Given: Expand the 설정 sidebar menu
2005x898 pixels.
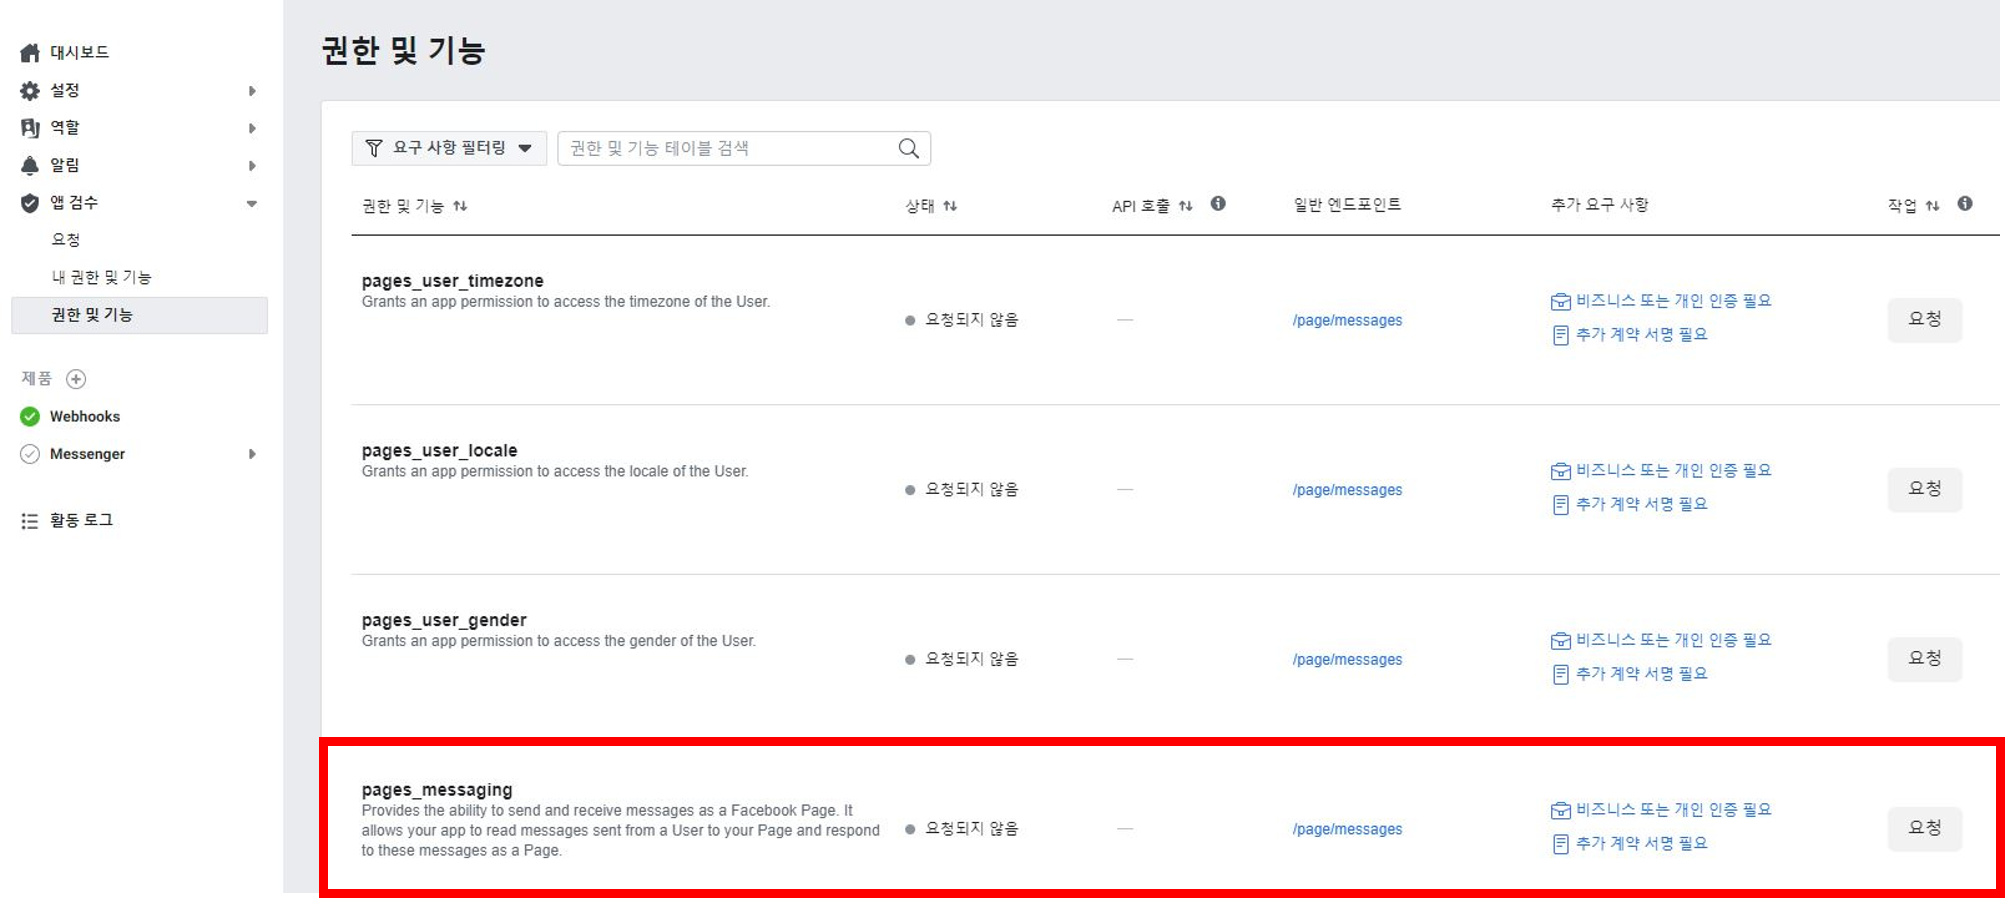Looking at the screenshot, I should [251, 91].
